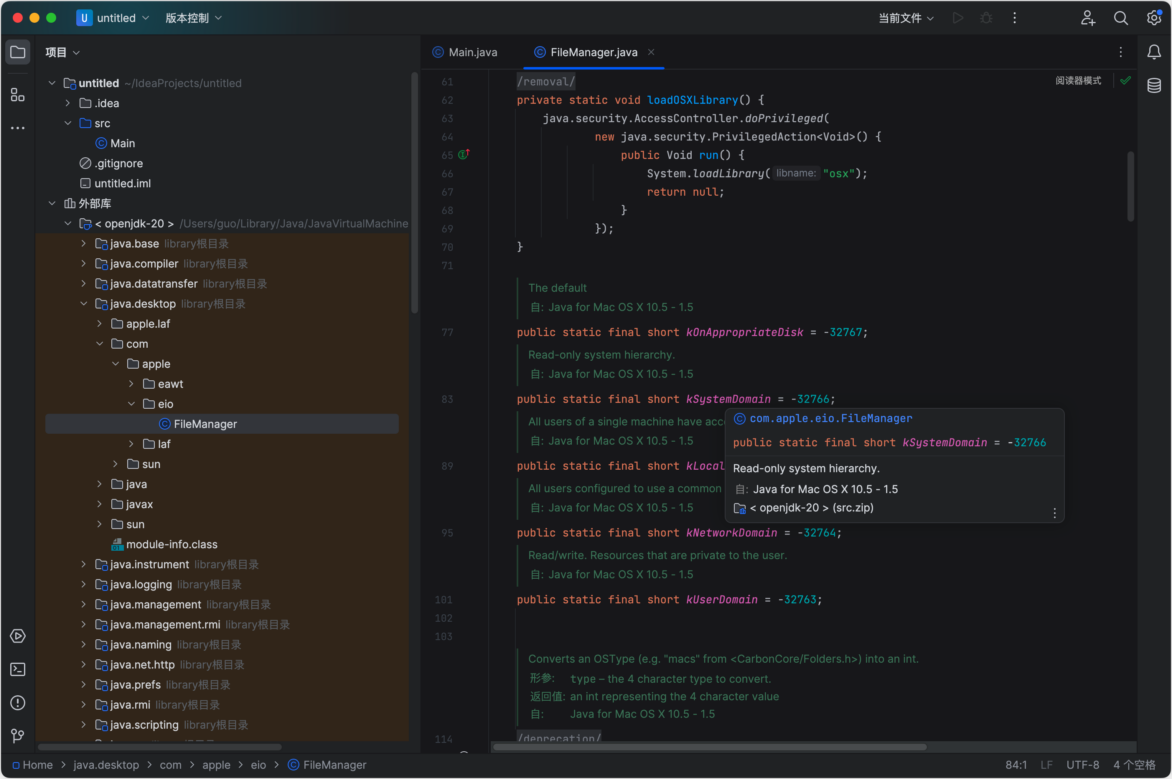Collapse the java.desktop library
1172x779 pixels.
point(84,304)
